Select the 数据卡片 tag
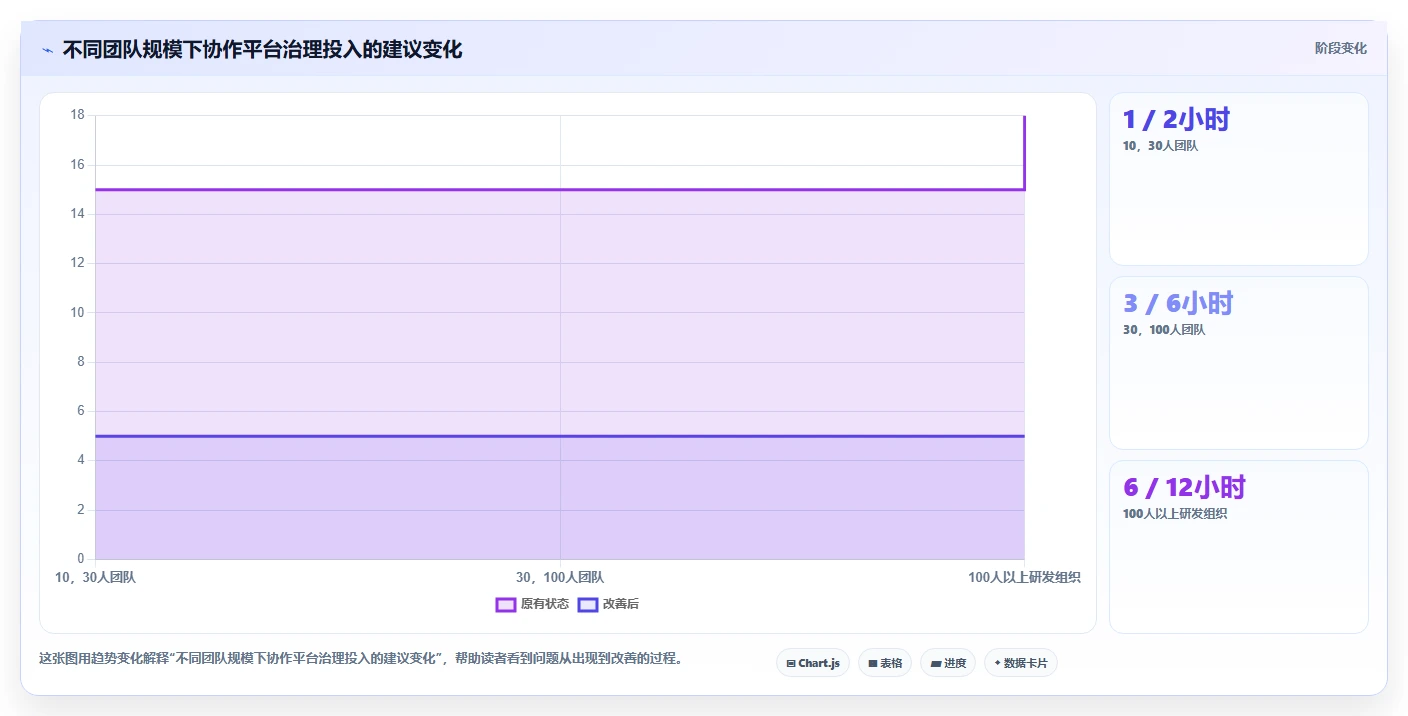Screen dimensions: 1408x716 (x=1020, y=663)
